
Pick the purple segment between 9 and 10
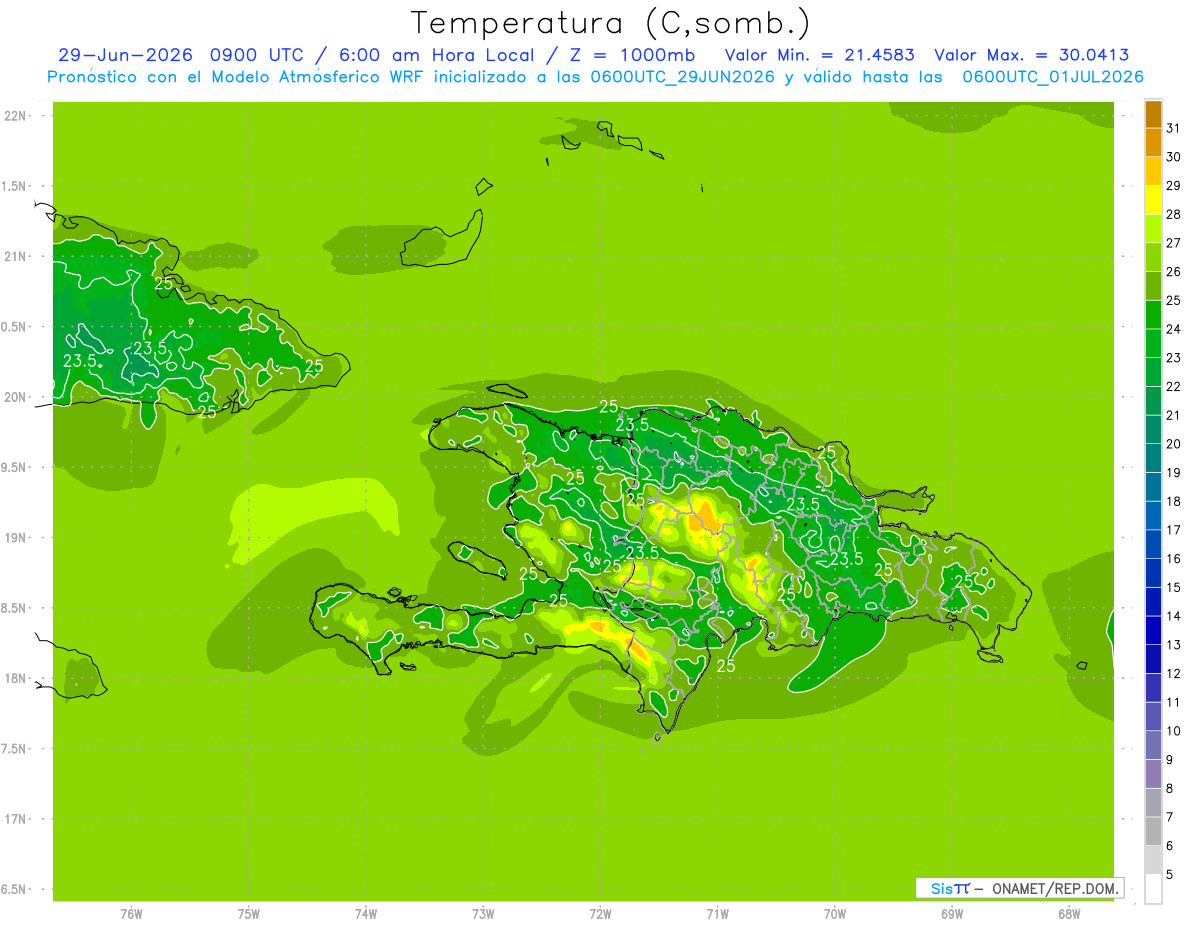[1154, 745]
